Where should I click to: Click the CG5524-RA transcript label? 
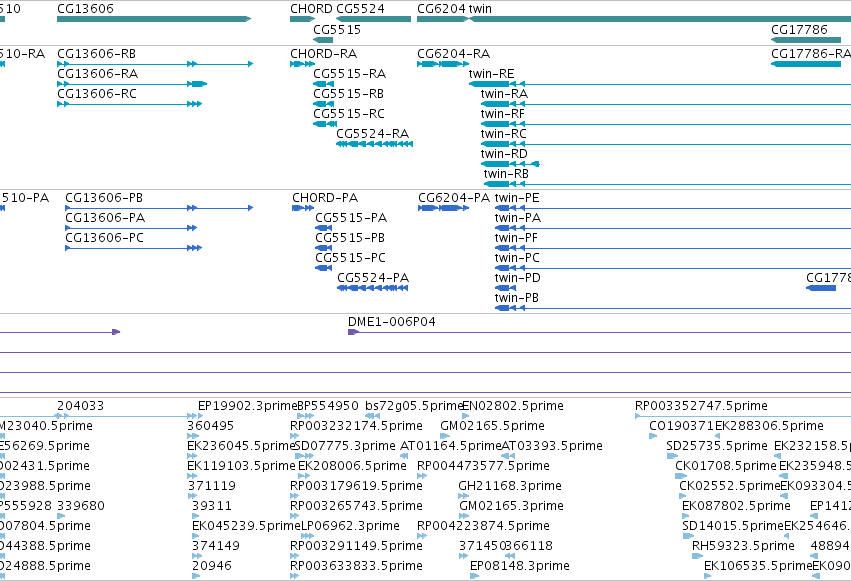[x=372, y=134]
